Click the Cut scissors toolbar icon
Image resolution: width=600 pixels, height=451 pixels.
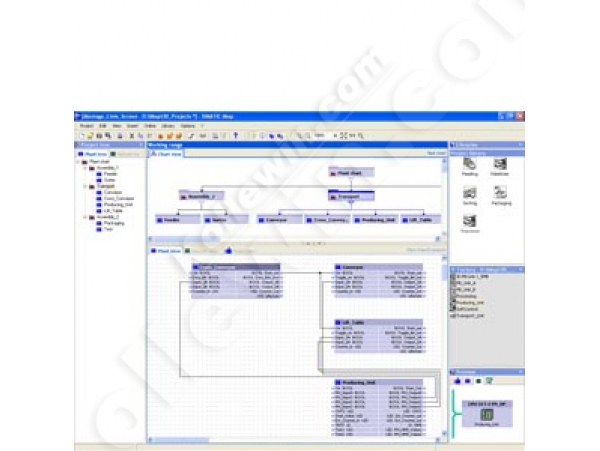[130, 135]
